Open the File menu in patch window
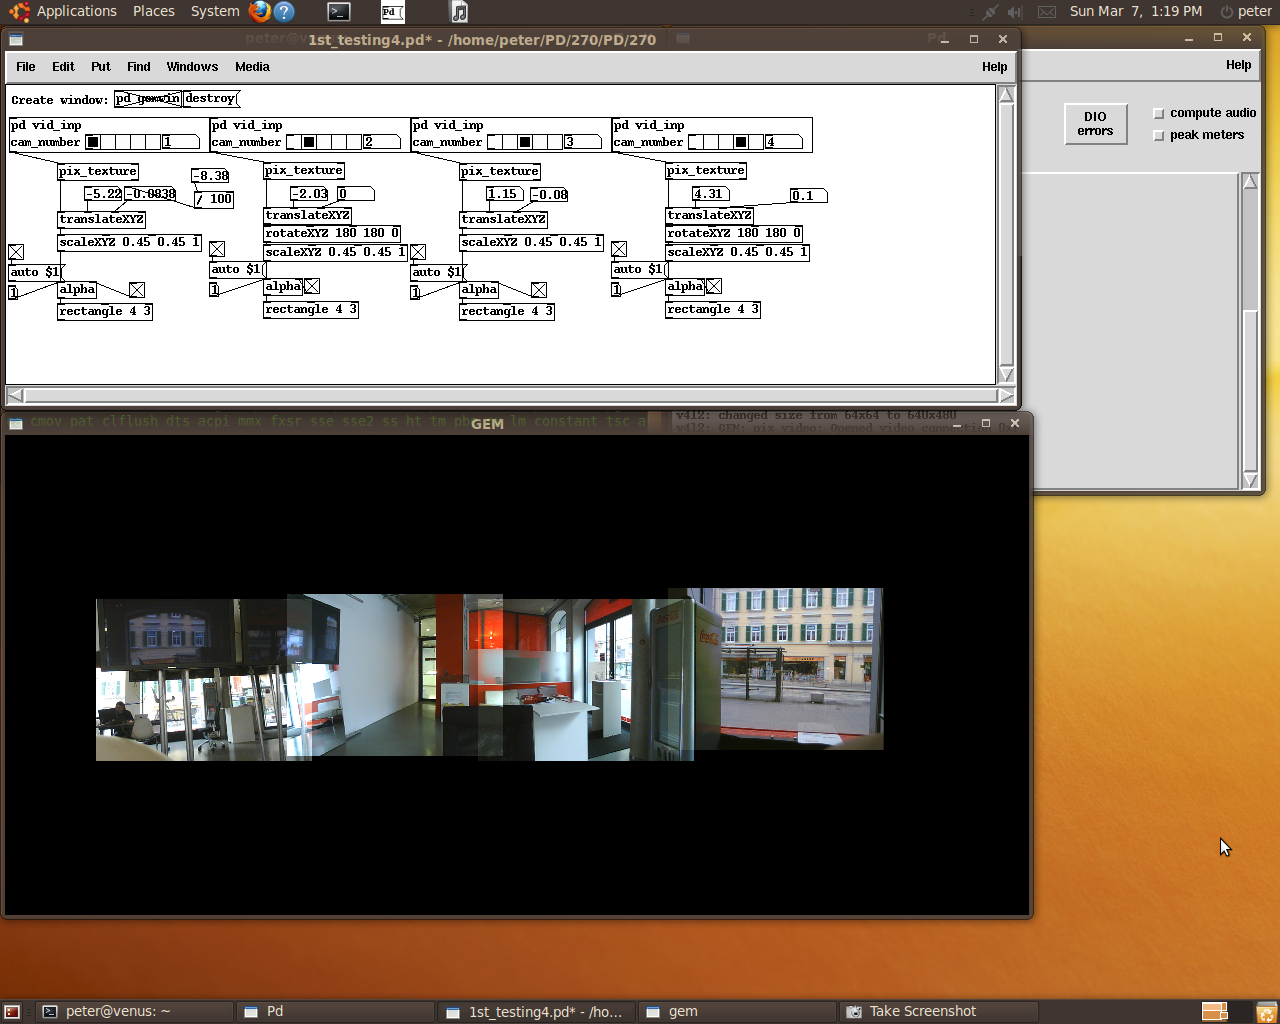1280x1024 pixels. click(x=26, y=67)
